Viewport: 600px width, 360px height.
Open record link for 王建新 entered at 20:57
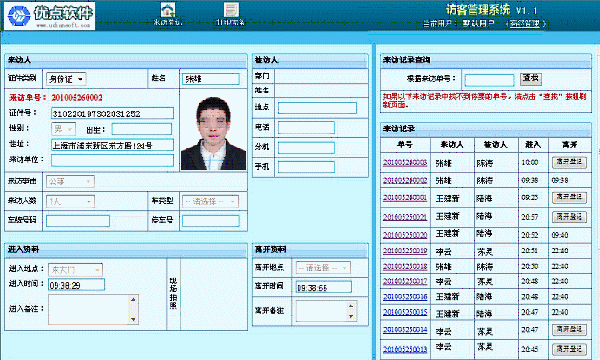[x=405, y=217]
